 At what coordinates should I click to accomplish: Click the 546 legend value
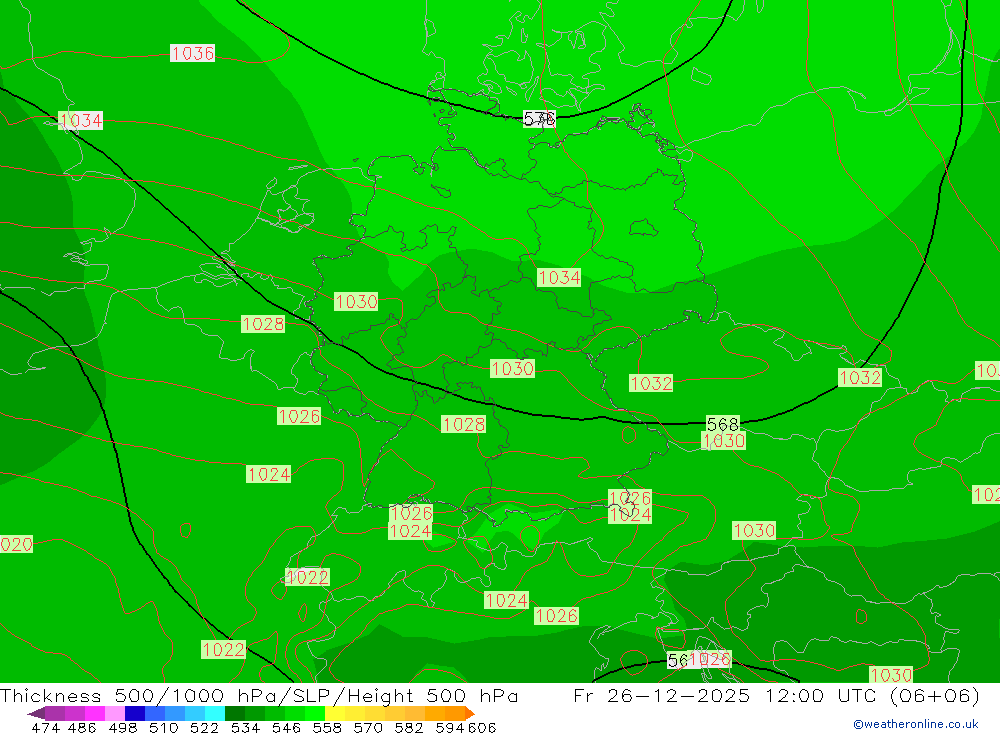tap(286, 727)
